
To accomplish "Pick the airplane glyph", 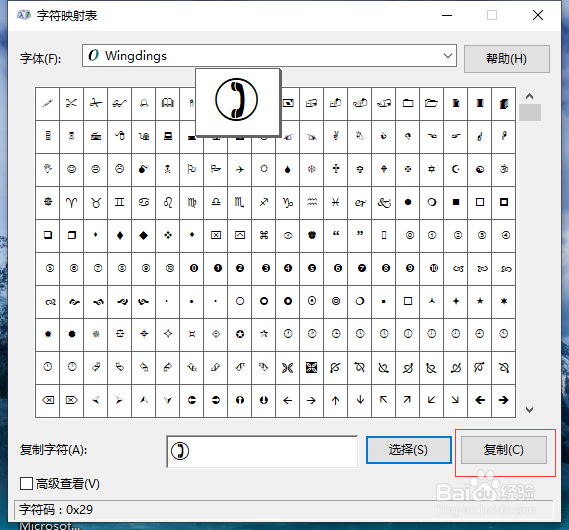I will pos(240,170).
